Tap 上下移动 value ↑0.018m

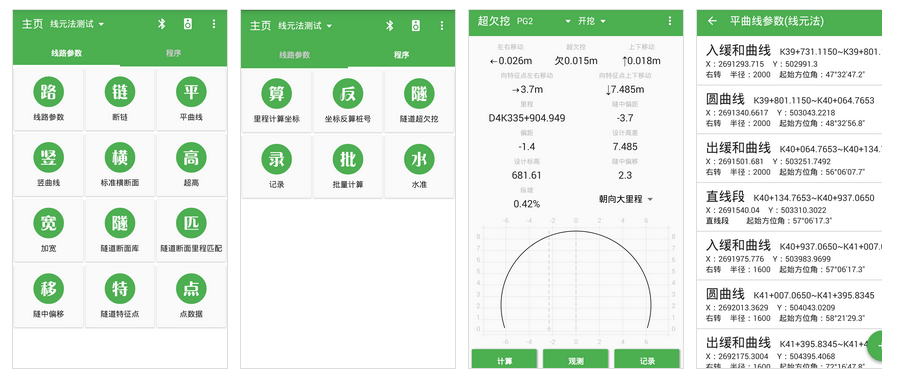click(641, 61)
